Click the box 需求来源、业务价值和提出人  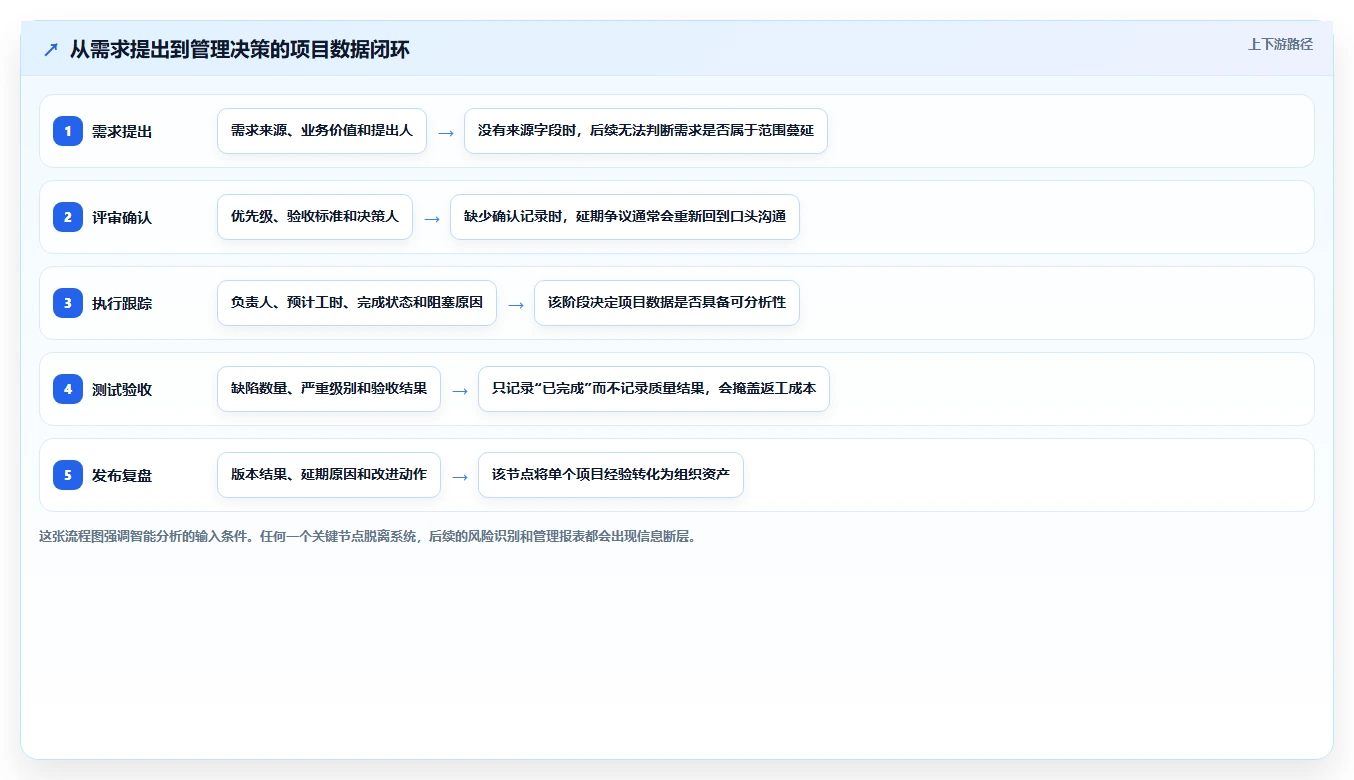click(322, 131)
